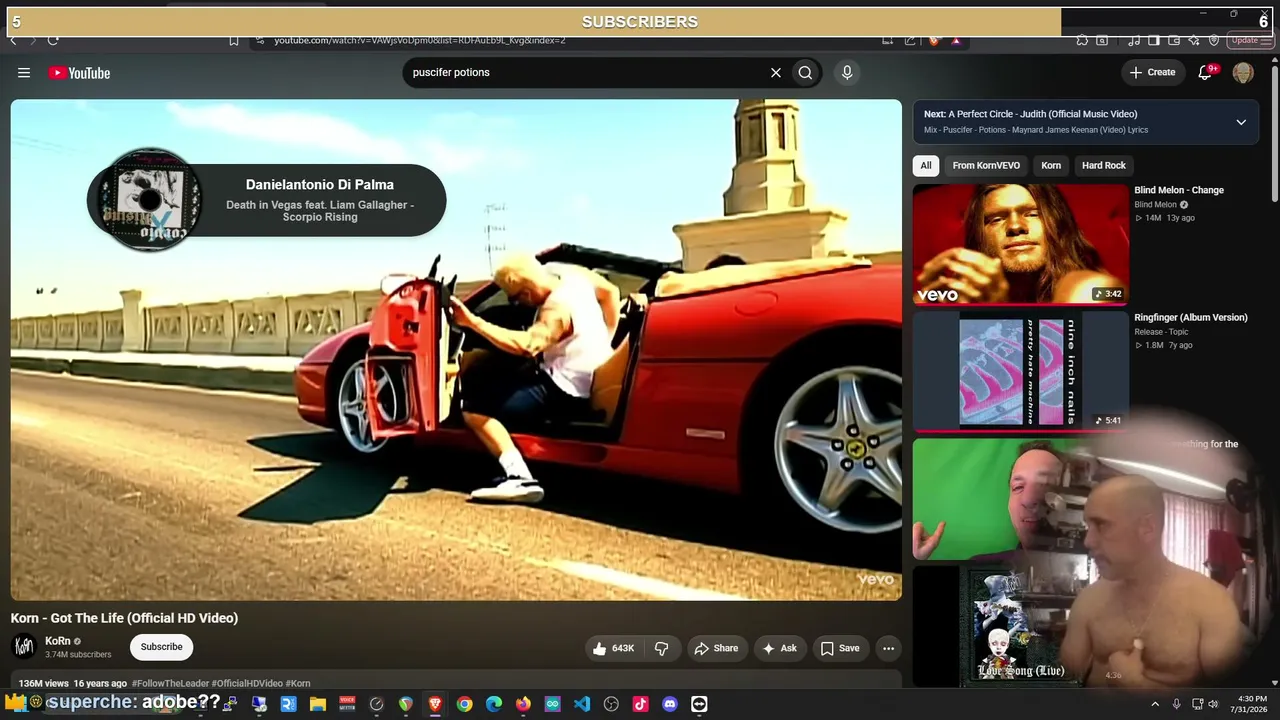This screenshot has height=720, width=1280.
Task: Open the Brave VPN shield icon
Action: click(1214, 40)
